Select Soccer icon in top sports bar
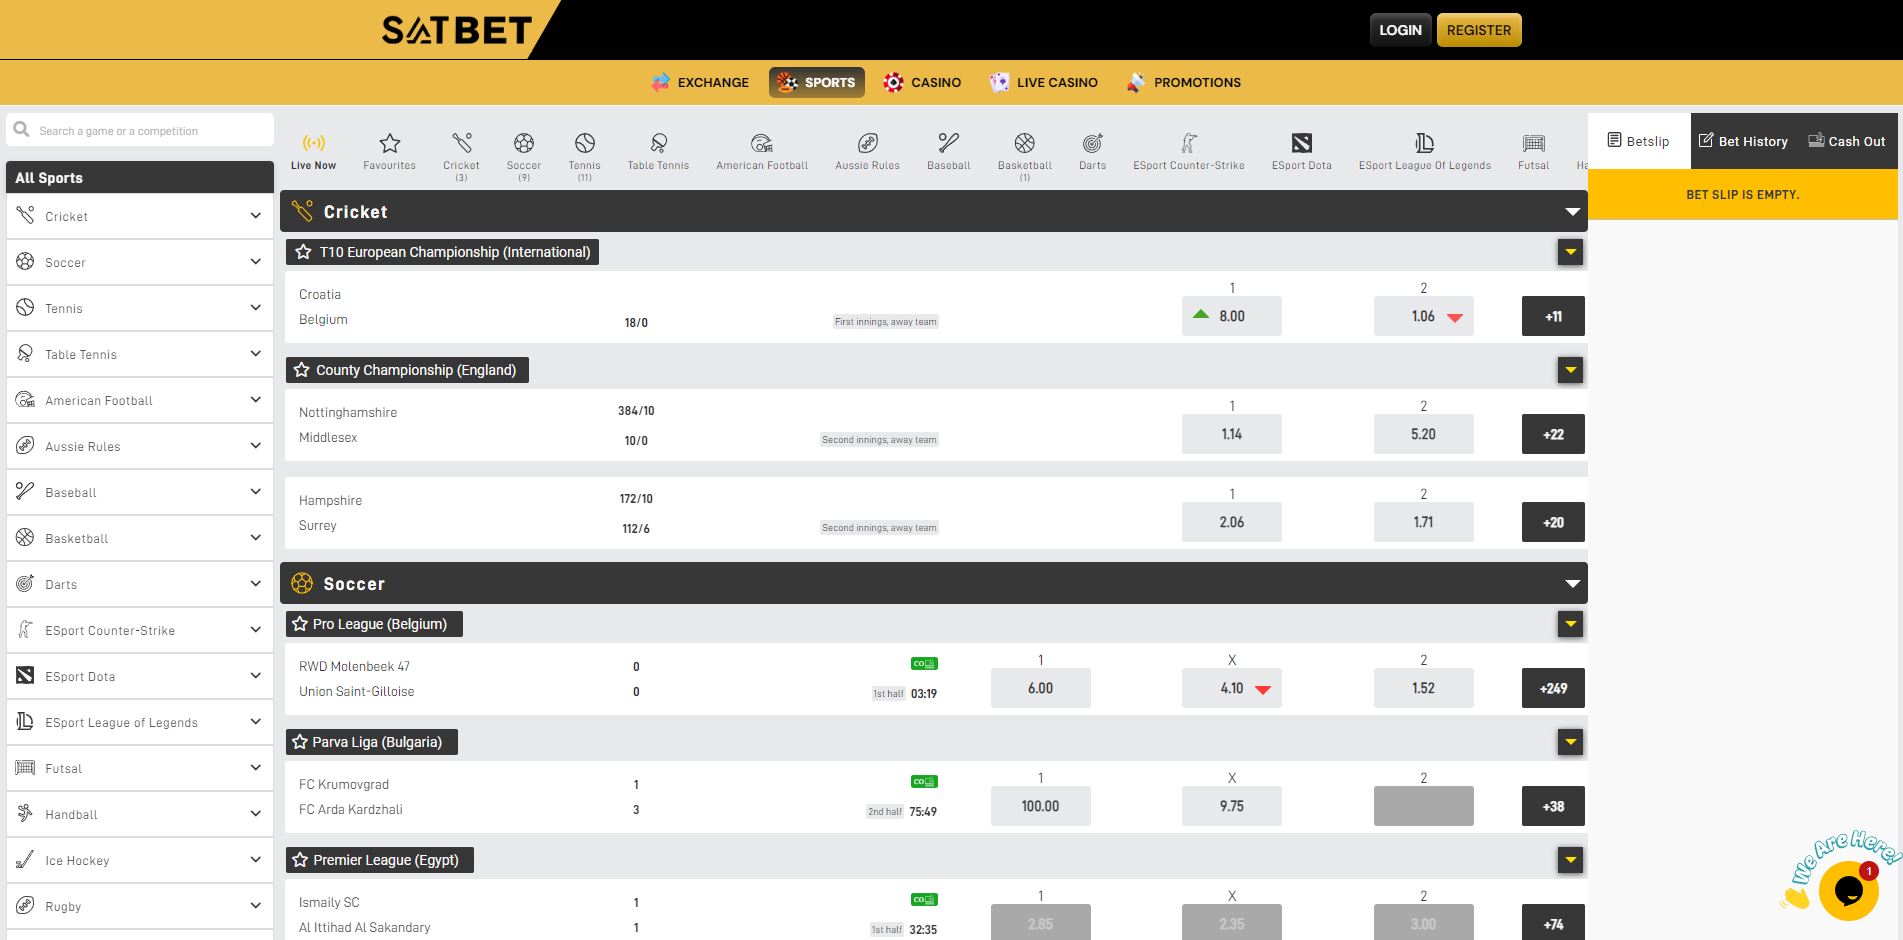The height and width of the screenshot is (940, 1903). (x=524, y=143)
